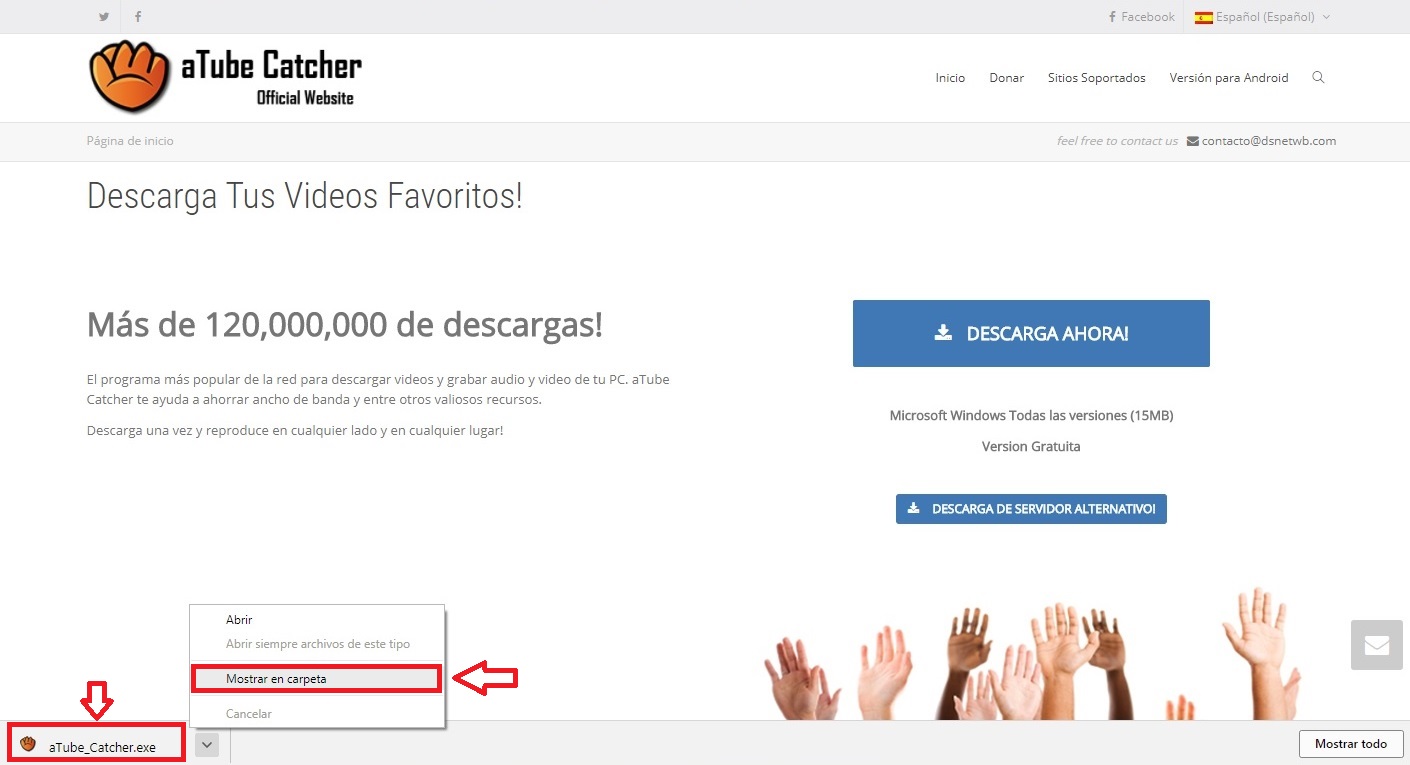The image size is (1410, 765).
Task: Open the search magnifier icon in navigation
Action: (x=1318, y=77)
